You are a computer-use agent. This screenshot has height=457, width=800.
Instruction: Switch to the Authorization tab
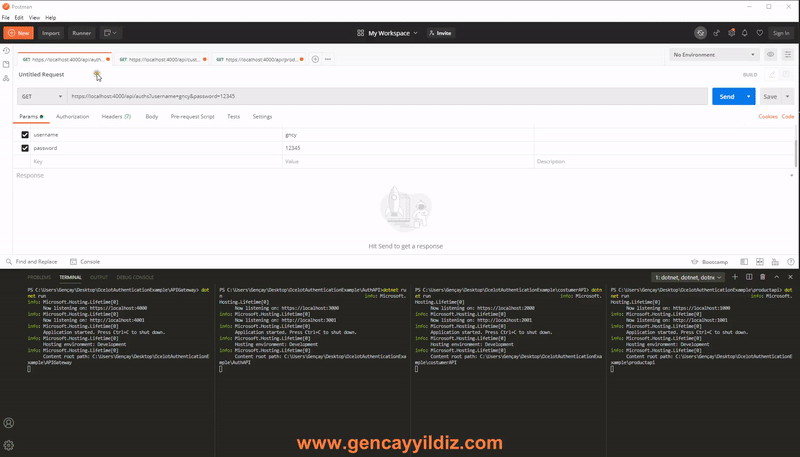72,117
